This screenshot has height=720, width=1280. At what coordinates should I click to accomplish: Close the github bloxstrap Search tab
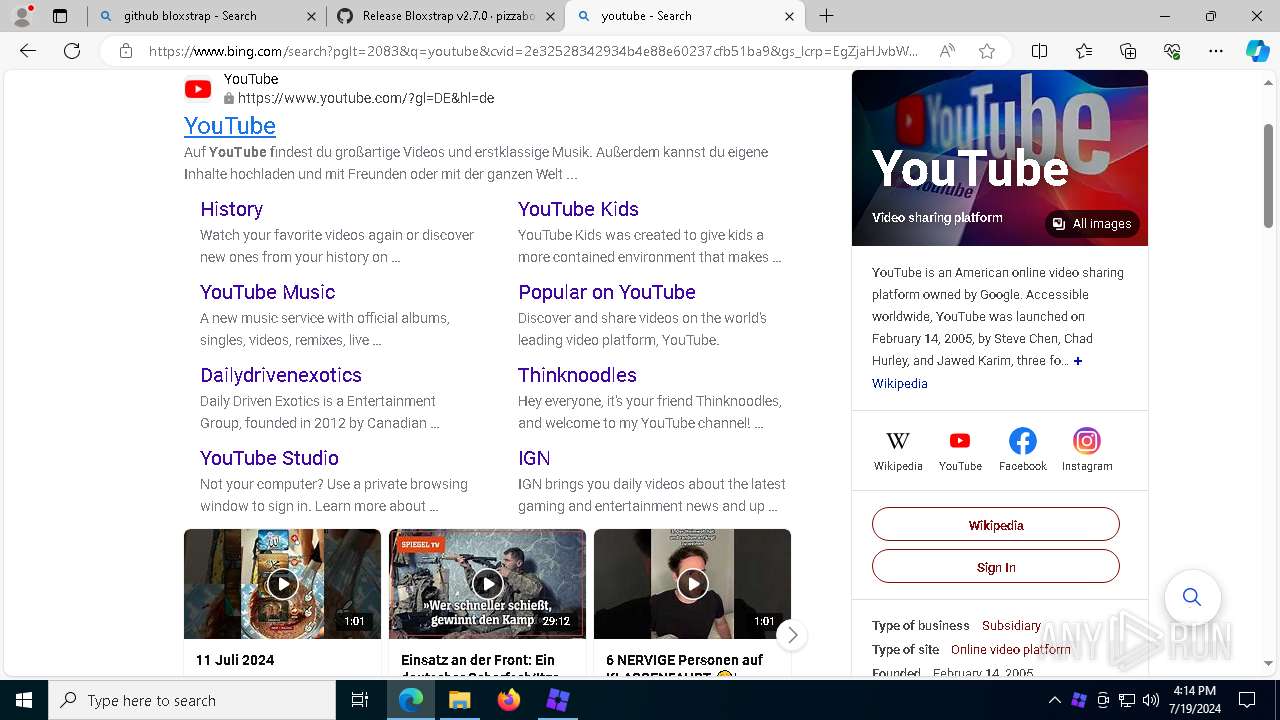[x=312, y=16]
